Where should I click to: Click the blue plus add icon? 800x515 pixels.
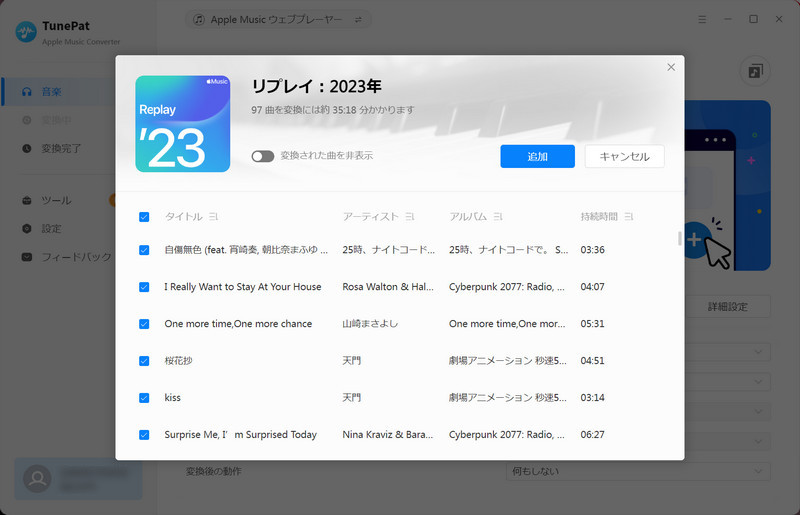click(694, 239)
